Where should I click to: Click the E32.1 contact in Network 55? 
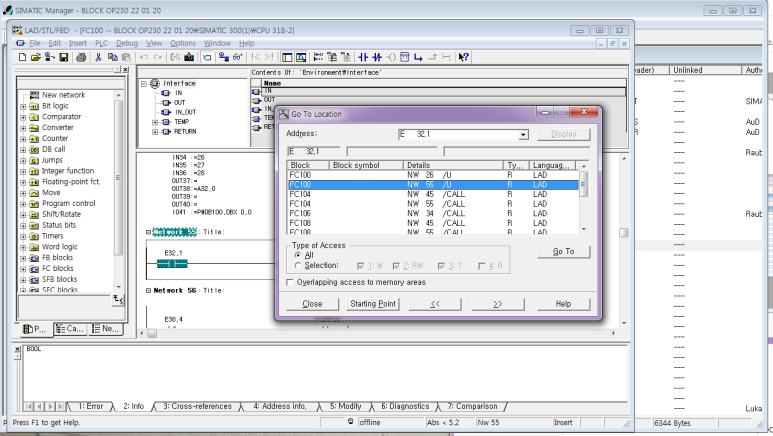172,264
